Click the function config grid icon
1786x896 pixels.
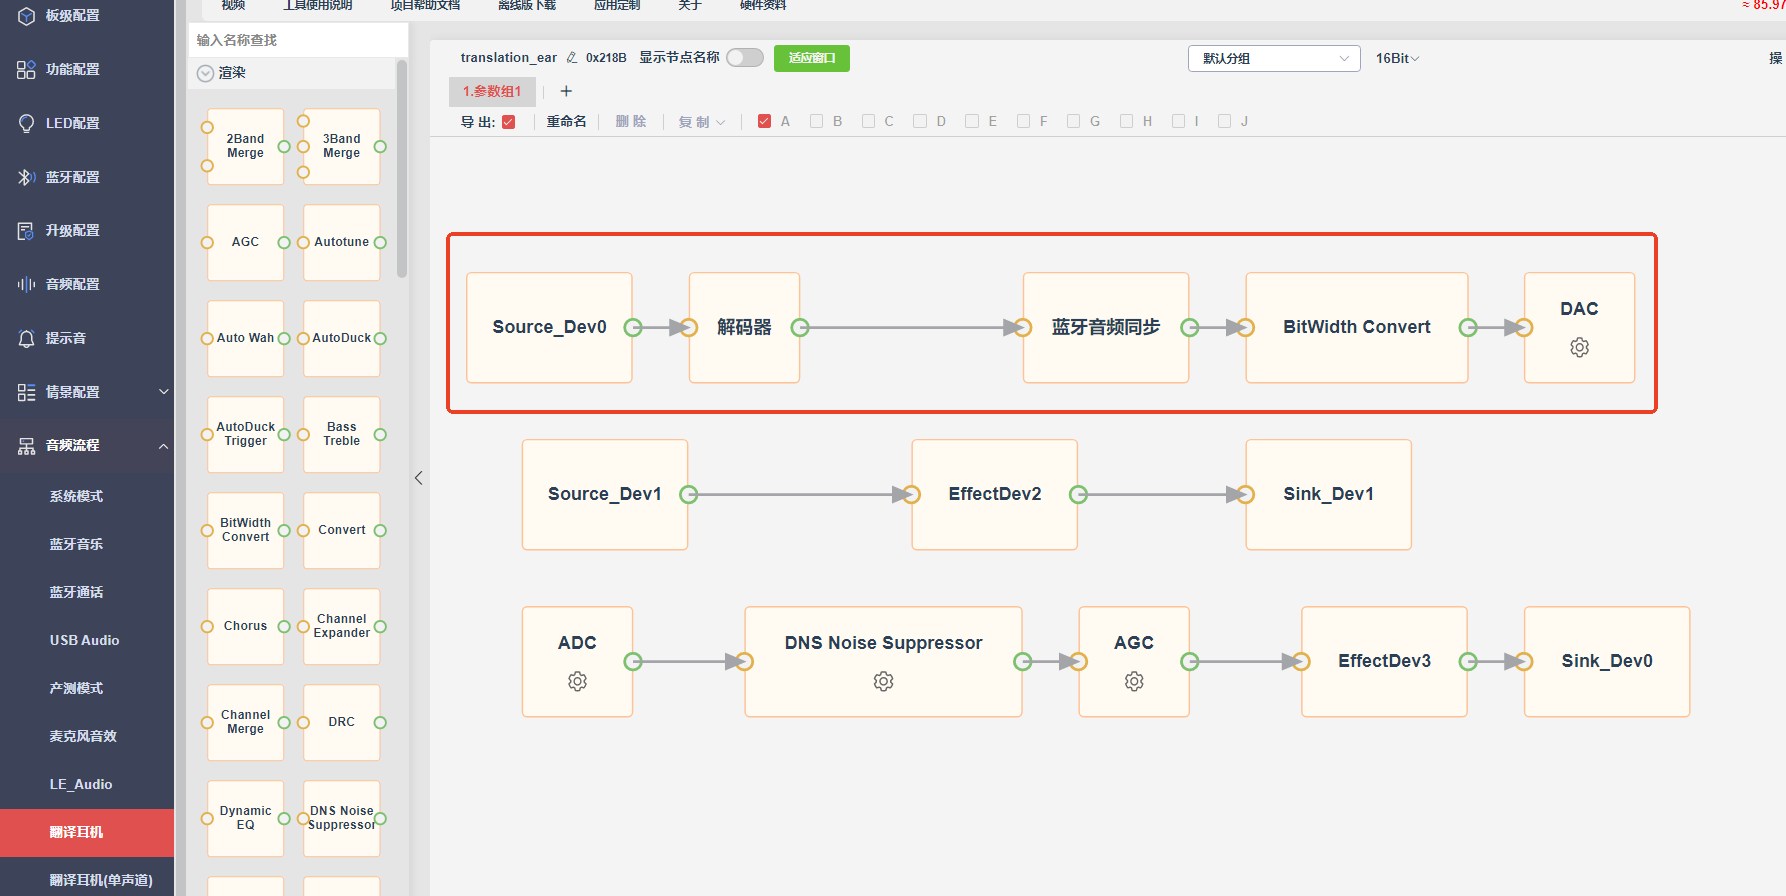(x=26, y=69)
